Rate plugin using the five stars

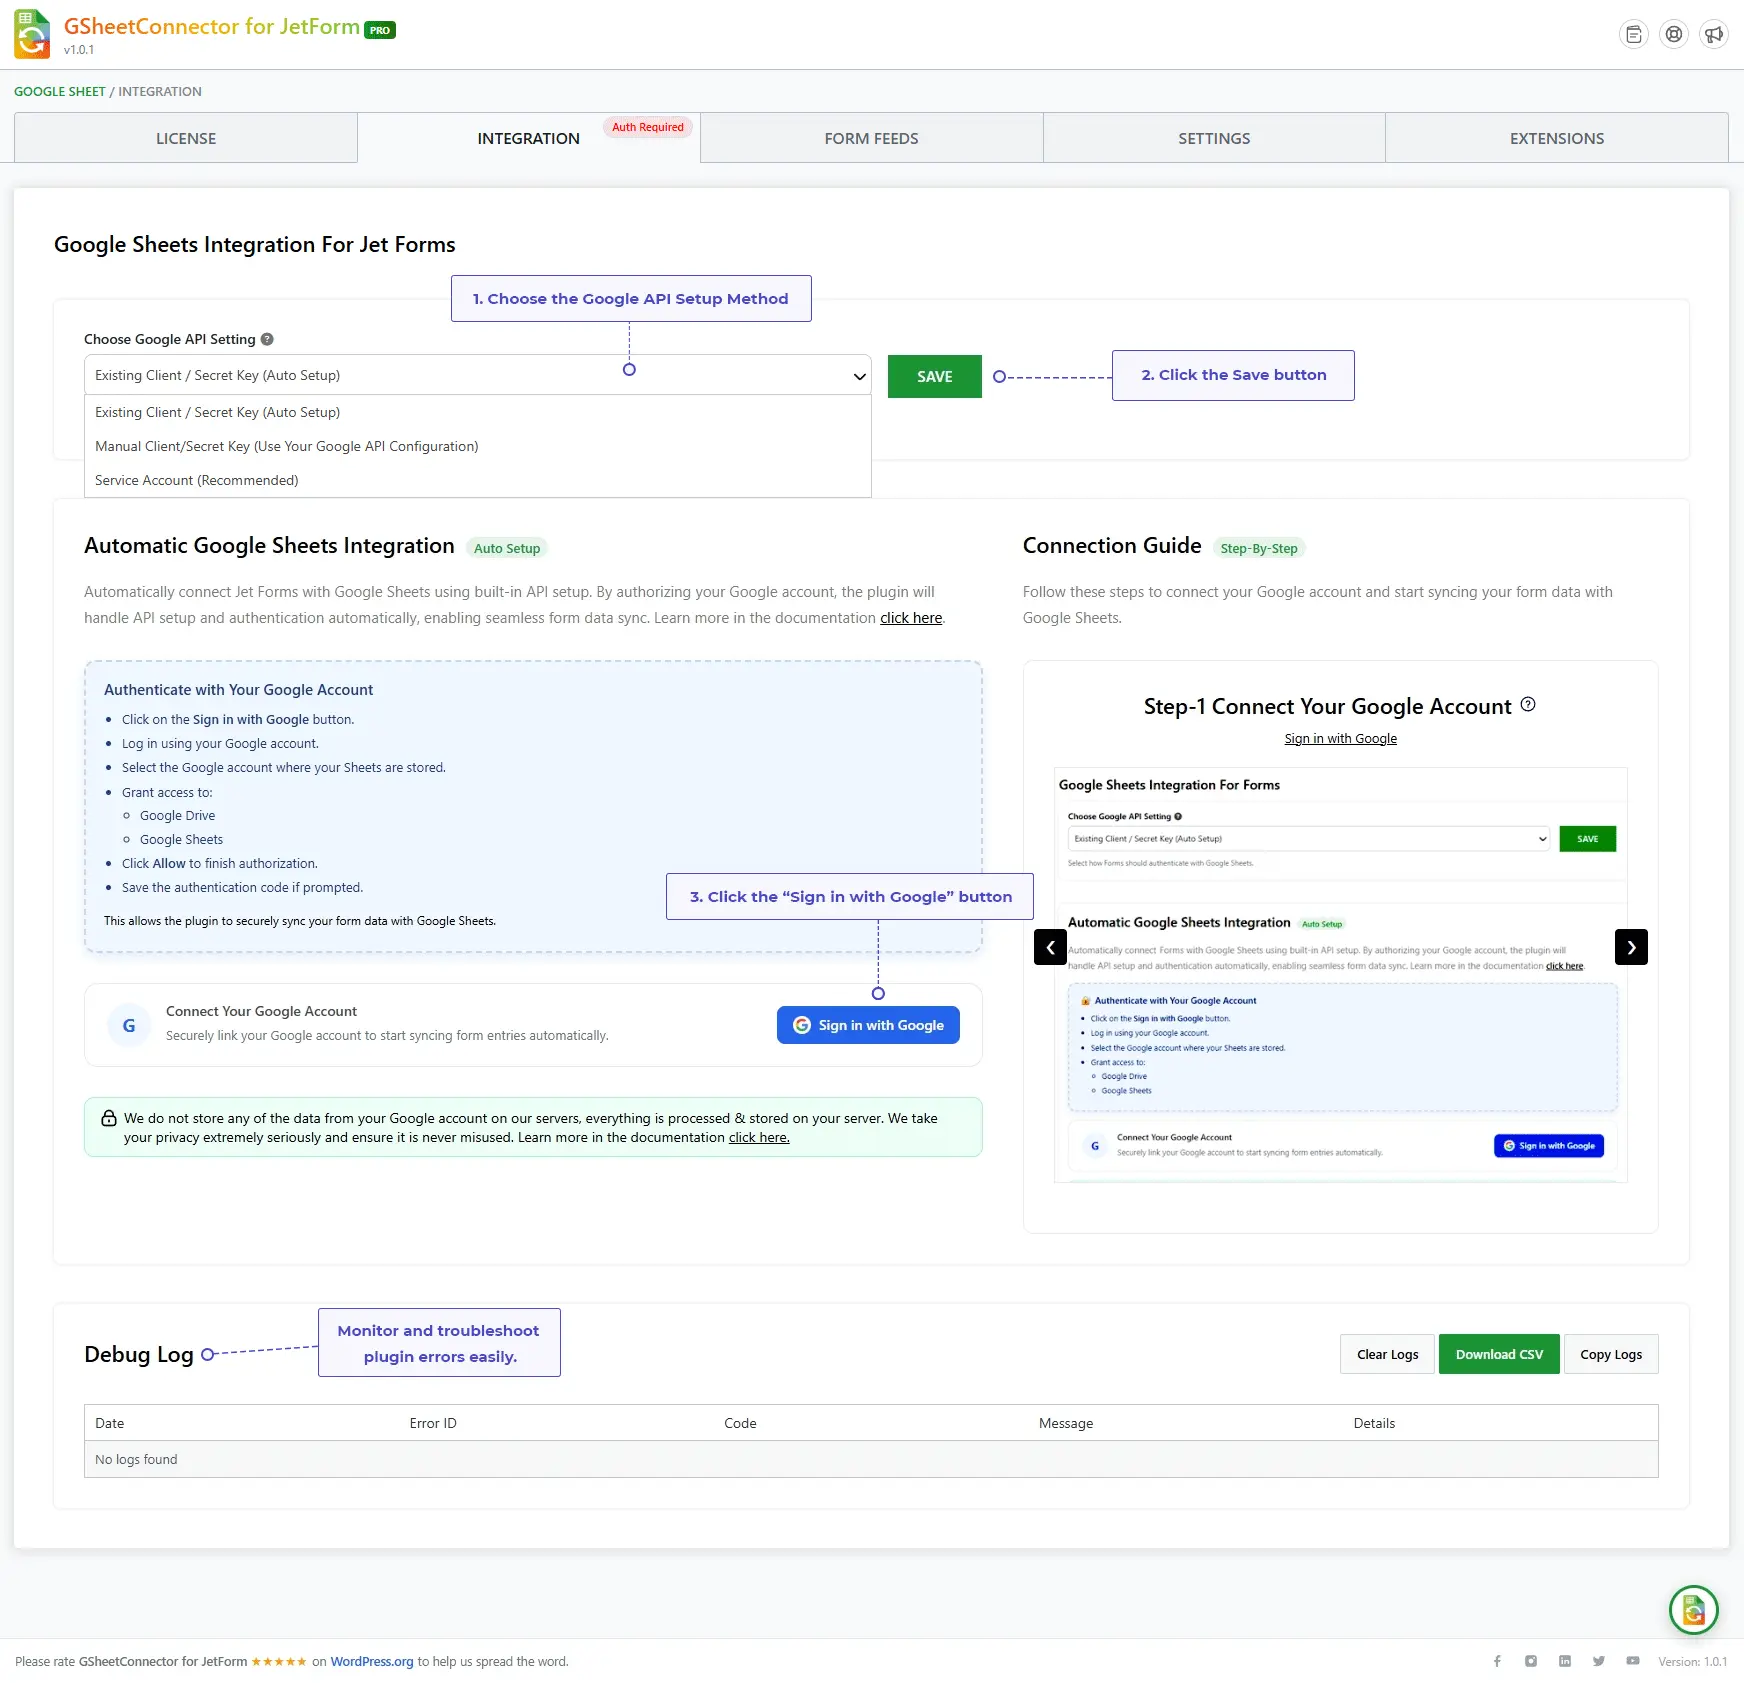[279, 1662]
